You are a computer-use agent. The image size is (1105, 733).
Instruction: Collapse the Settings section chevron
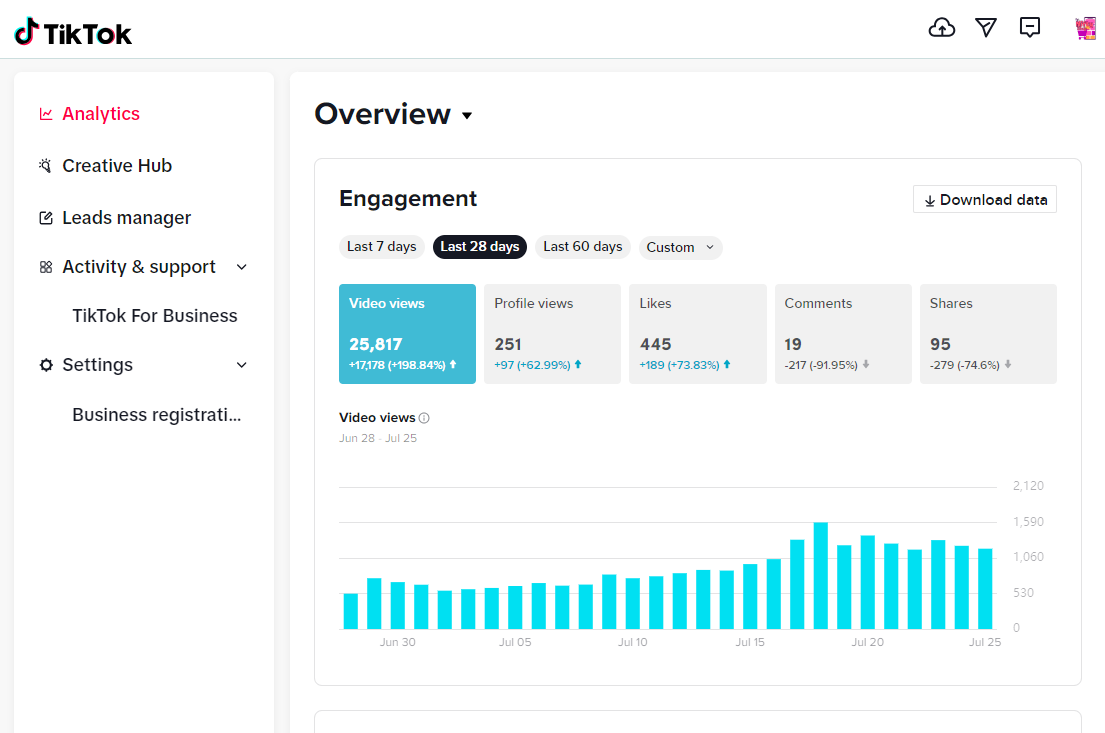[x=242, y=365]
